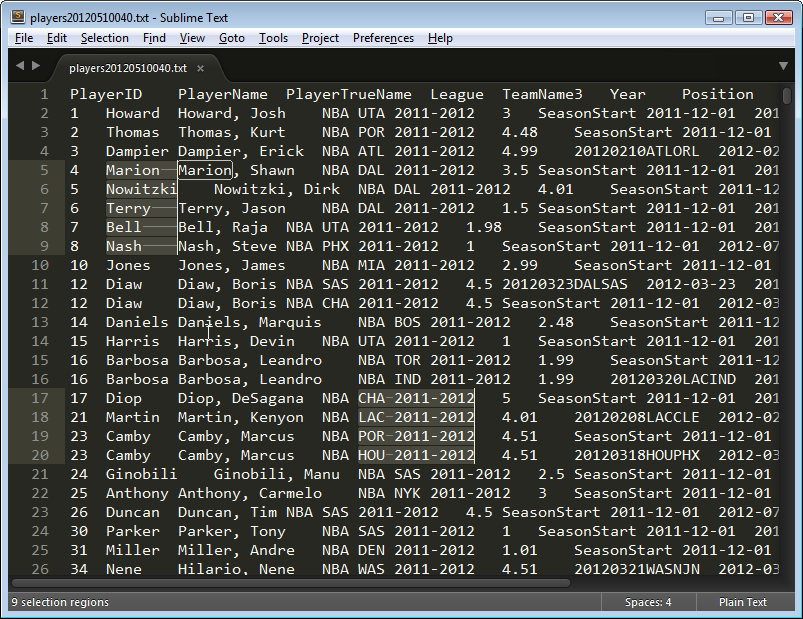
Task: Open the Selection menu
Action: point(105,38)
